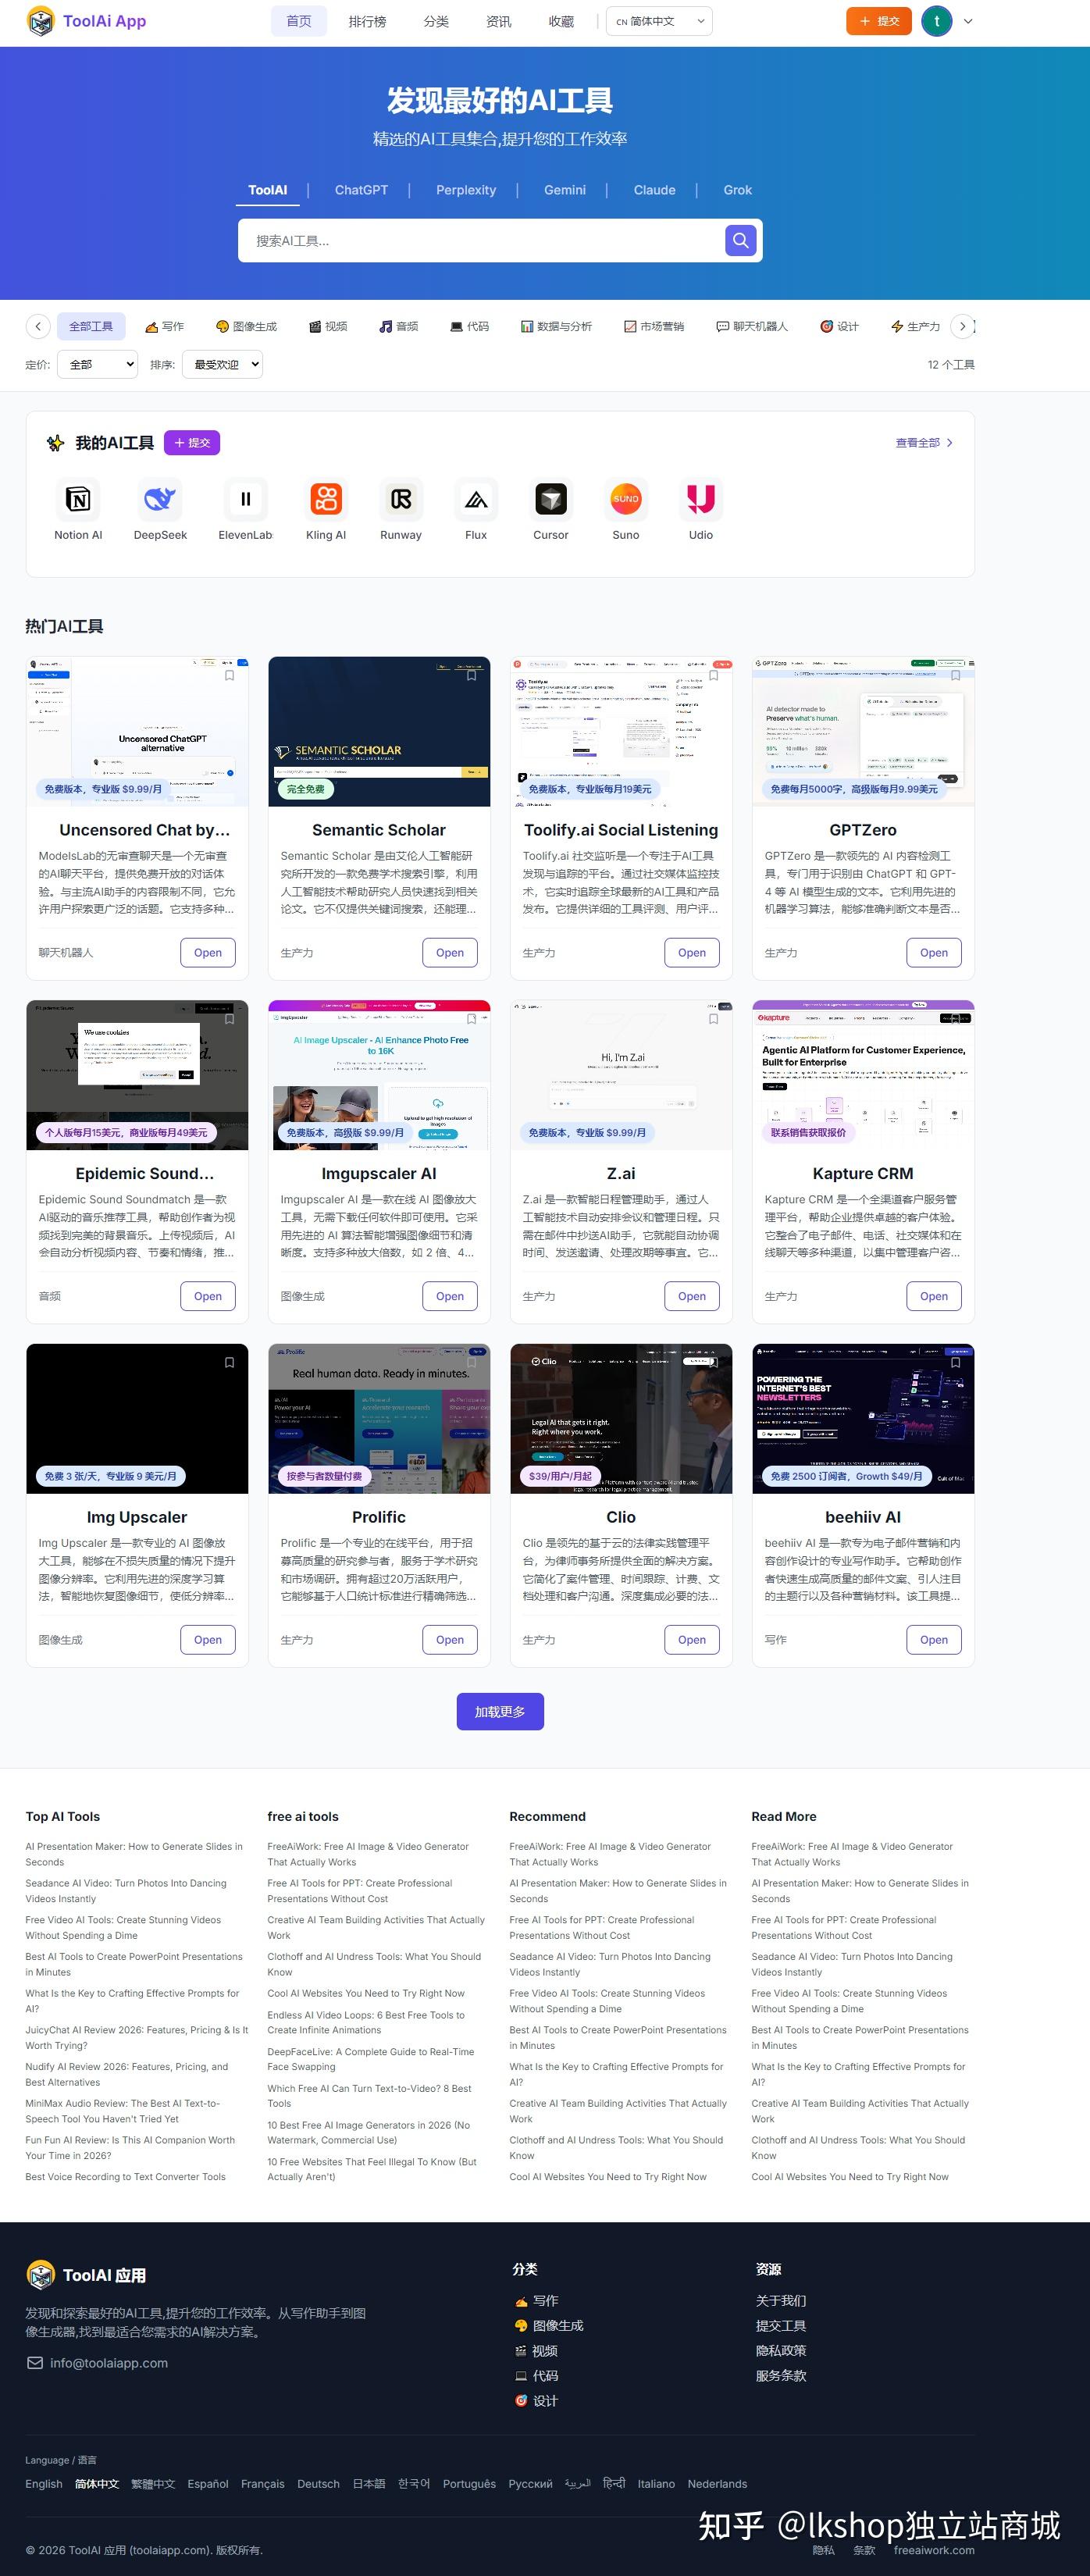This screenshot has width=1090, height=2576.
Task: Click Open on the GPTZero card
Action: coord(933,952)
